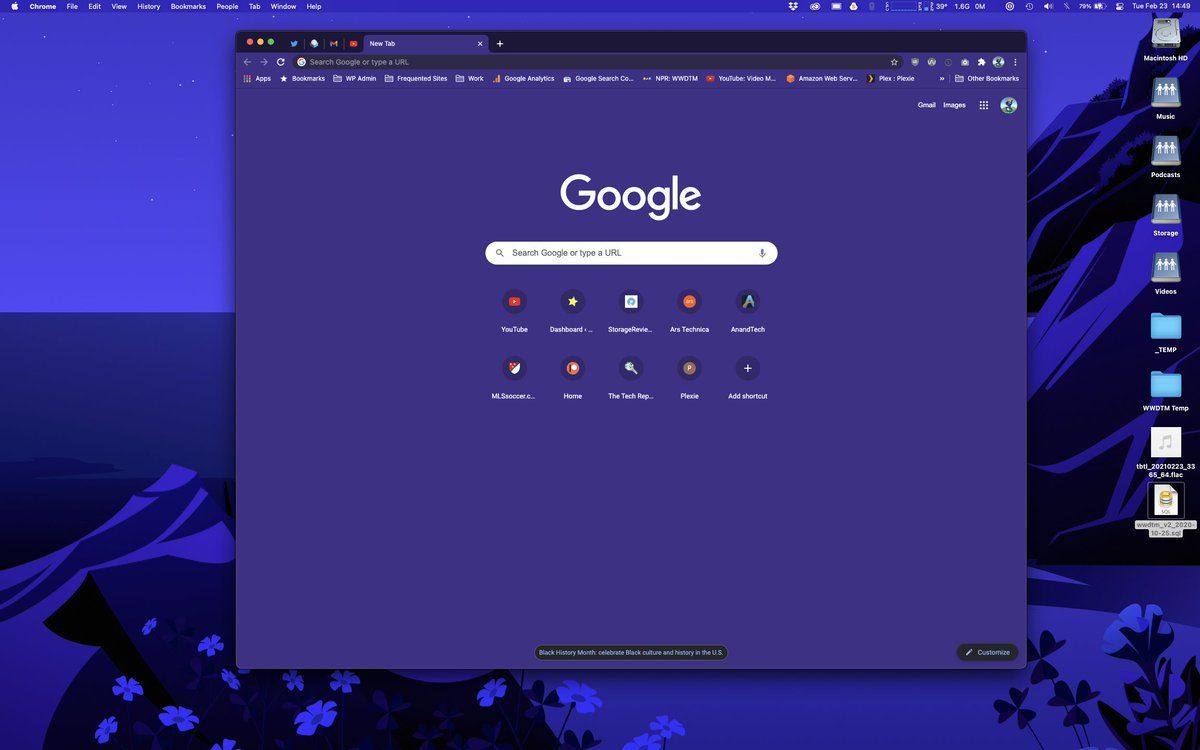Open the YouTube: Video M... bookmark
Viewport: 1200px width, 750px height.
(x=741, y=78)
